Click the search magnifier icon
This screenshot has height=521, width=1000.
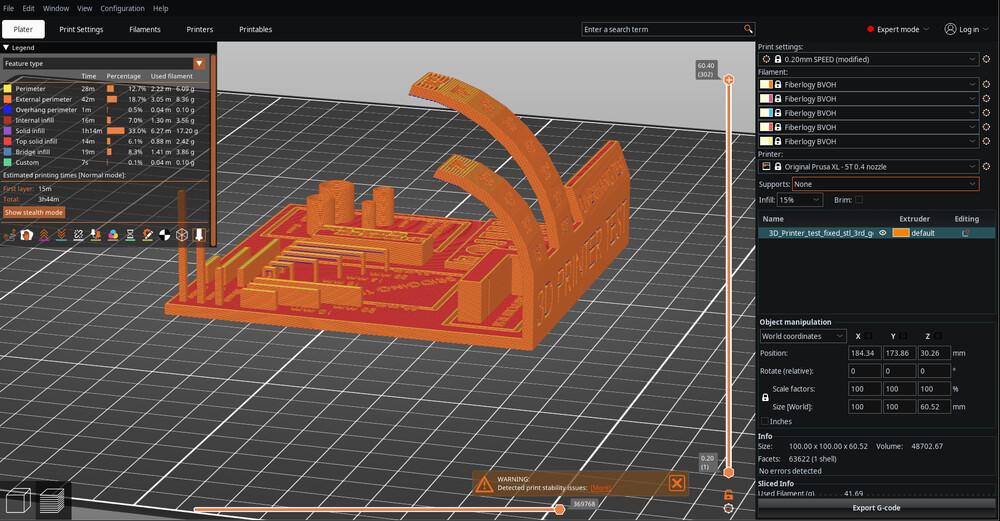click(x=748, y=29)
